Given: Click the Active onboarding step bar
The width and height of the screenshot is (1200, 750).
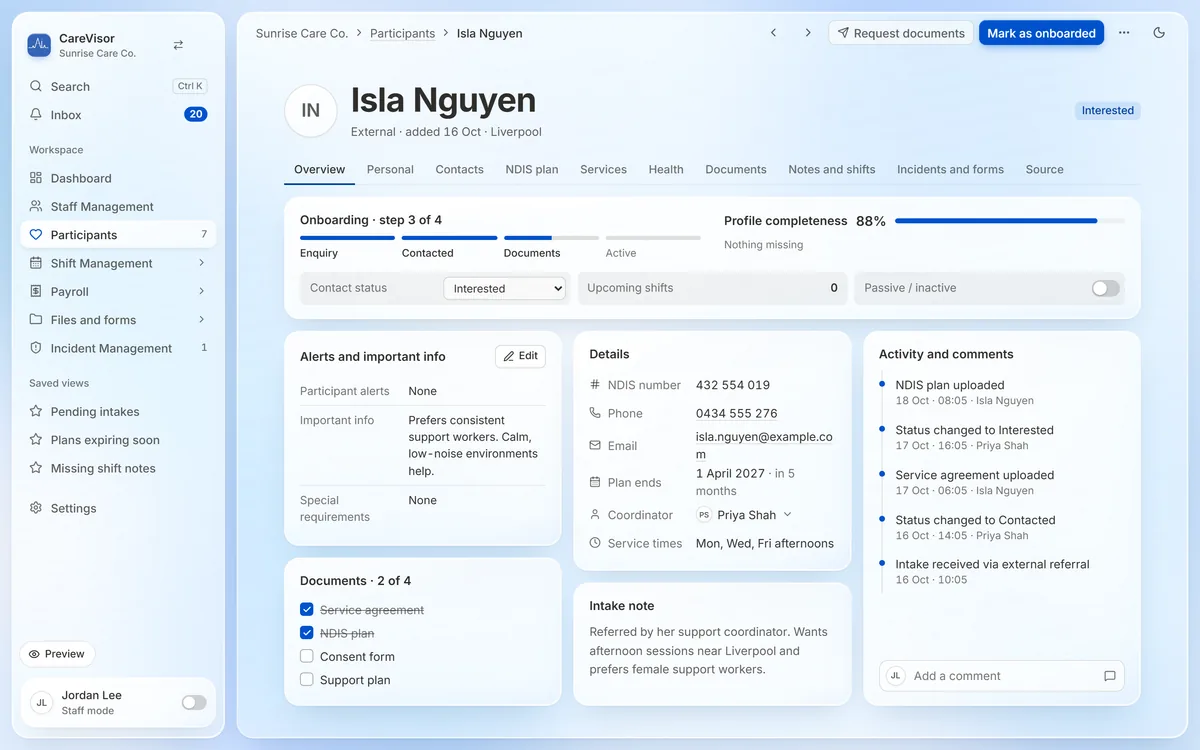Looking at the screenshot, I should click(653, 238).
